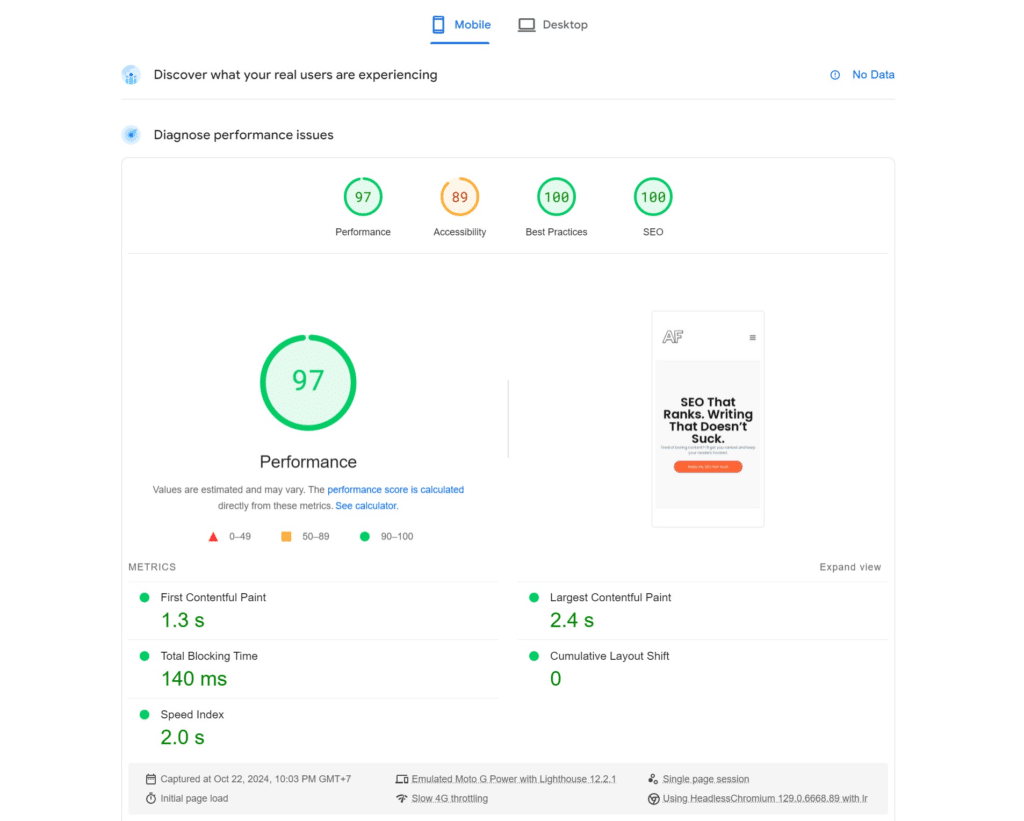Click the First Contentful Paint label
The width and height of the screenshot is (1024, 821).
(213, 598)
